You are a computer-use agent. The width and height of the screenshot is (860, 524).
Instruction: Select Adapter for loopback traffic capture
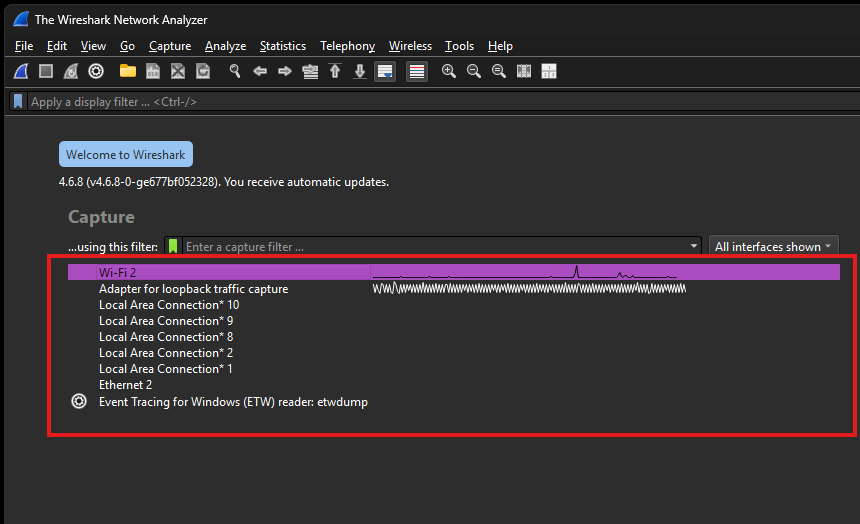click(454, 289)
